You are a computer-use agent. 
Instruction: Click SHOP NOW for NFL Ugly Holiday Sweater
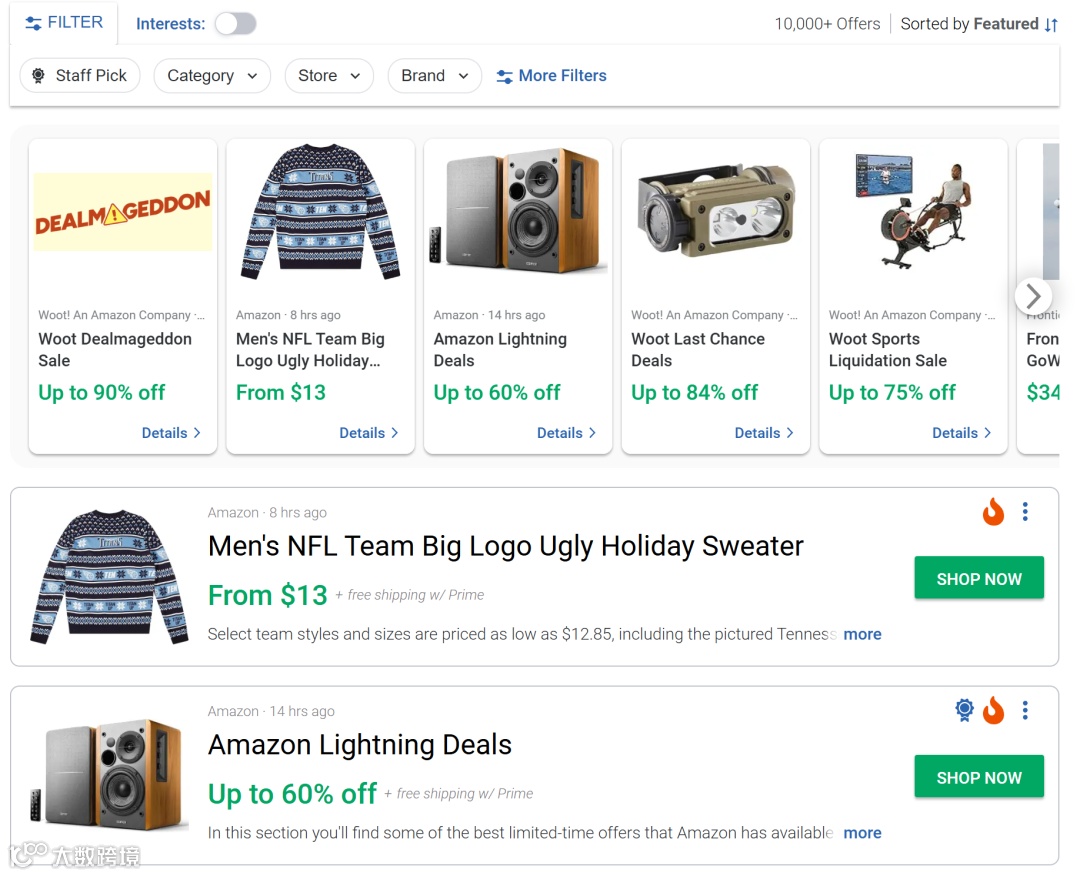[979, 579]
